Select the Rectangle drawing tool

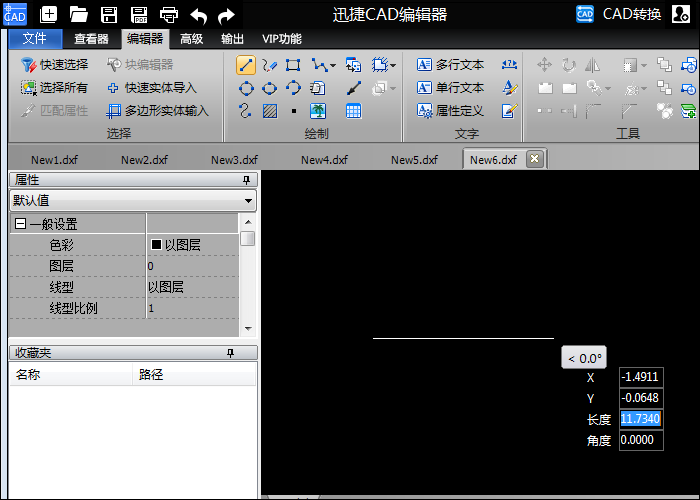click(x=293, y=65)
